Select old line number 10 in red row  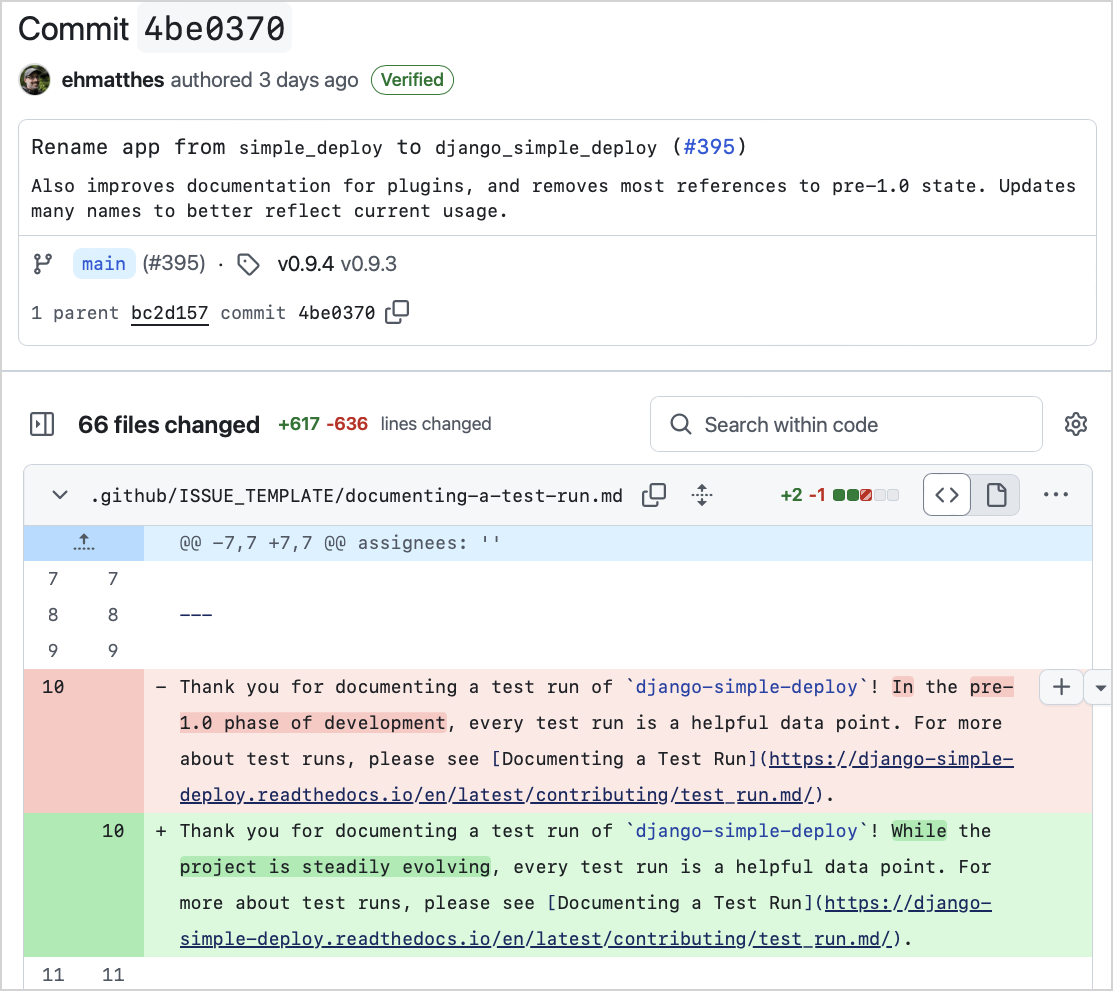coord(53,687)
